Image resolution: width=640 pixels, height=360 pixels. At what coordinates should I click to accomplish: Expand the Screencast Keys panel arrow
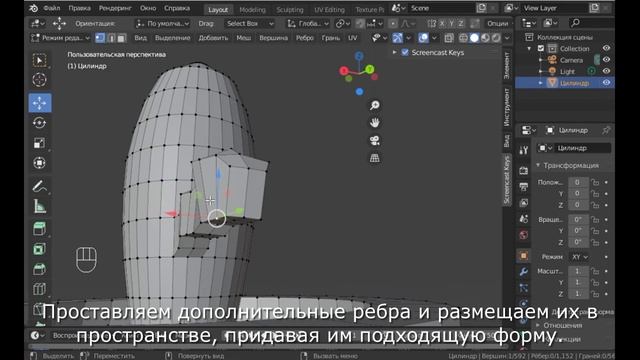(x=394, y=52)
